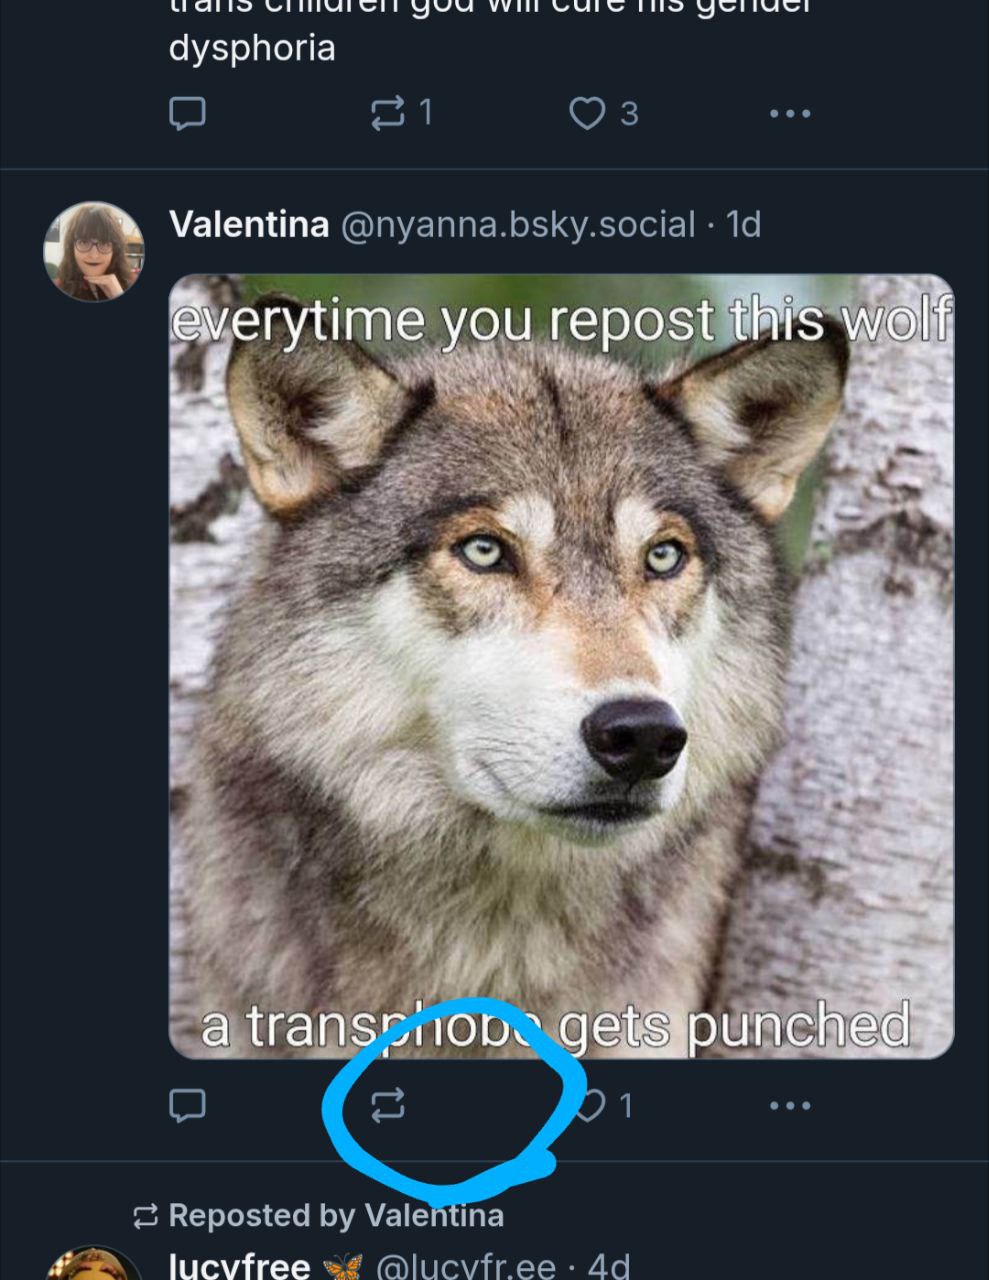989x1280 pixels.
Task: Click the bold Valentina display name
Action: (249, 224)
